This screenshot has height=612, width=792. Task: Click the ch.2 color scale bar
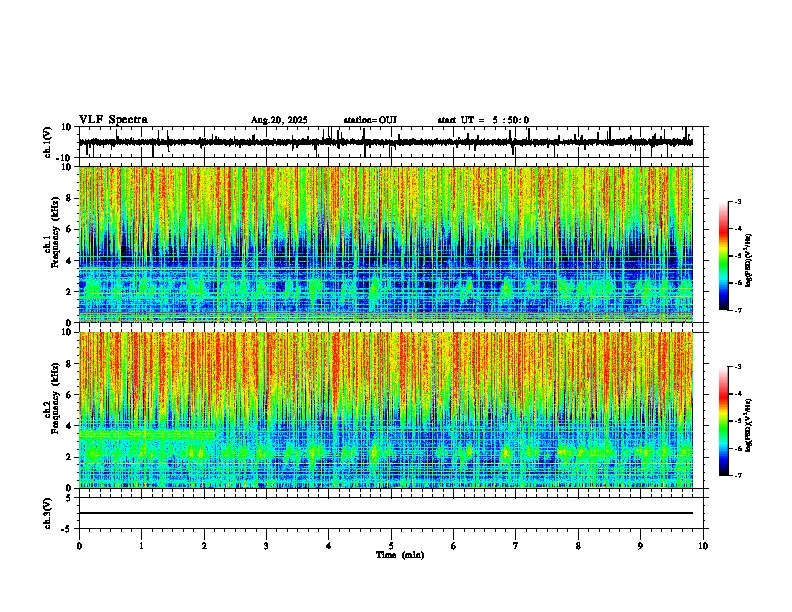724,421
